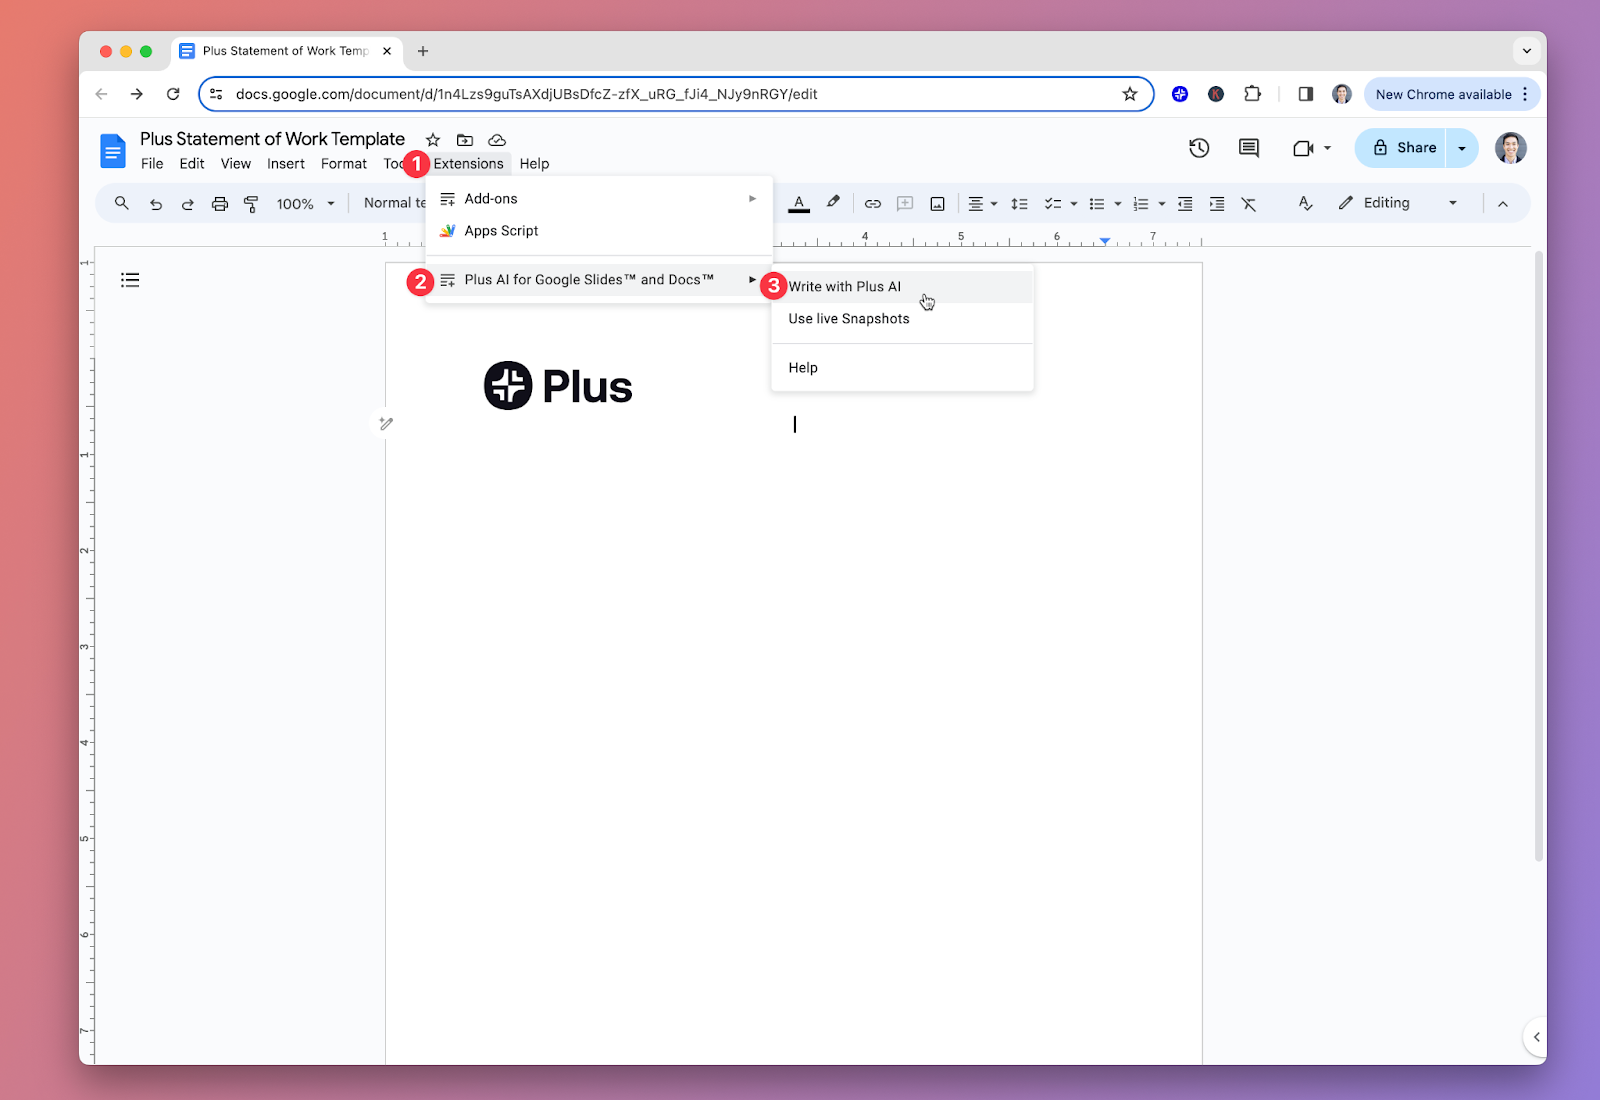Open the View menu
The image size is (1600, 1100).
click(x=236, y=164)
